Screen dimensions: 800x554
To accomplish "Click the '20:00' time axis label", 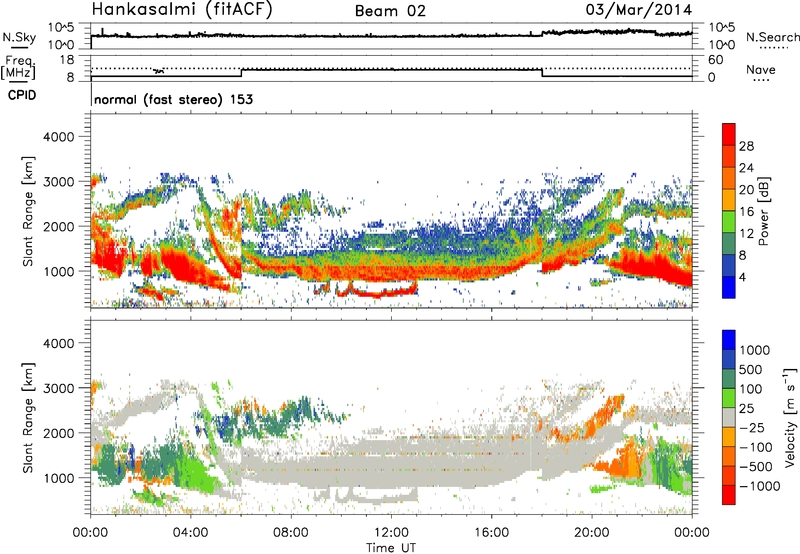I will click(592, 533).
